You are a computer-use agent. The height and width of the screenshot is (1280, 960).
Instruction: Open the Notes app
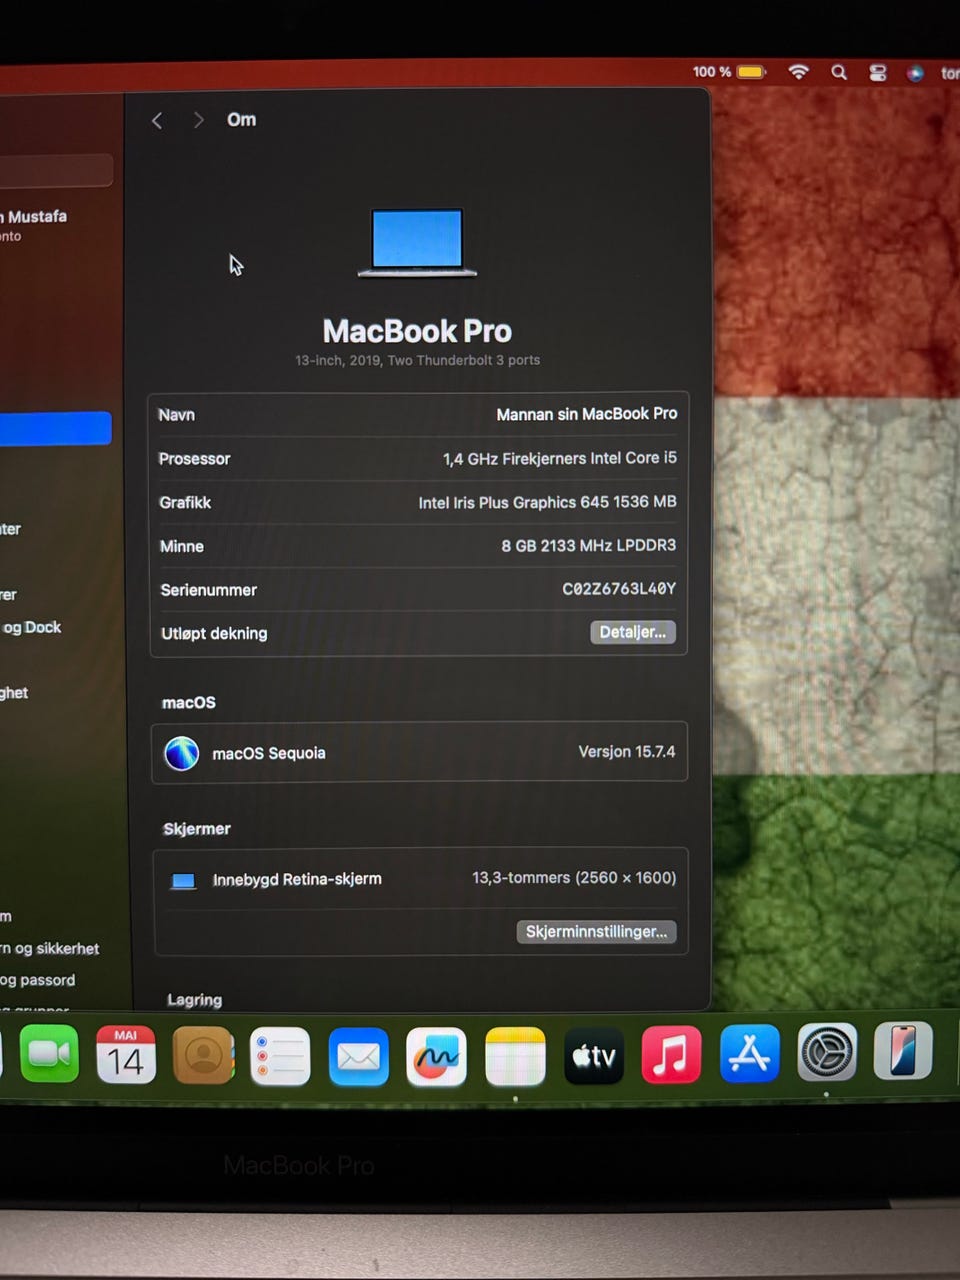point(515,1056)
